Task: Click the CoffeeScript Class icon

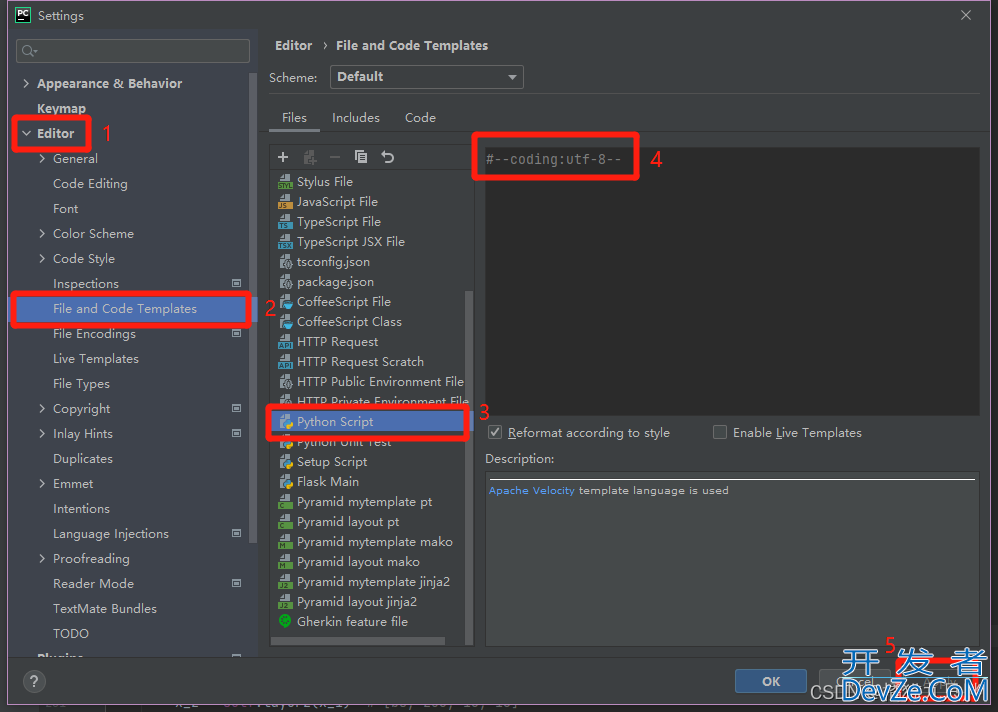Action: pyautogui.click(x=285, y=322)
